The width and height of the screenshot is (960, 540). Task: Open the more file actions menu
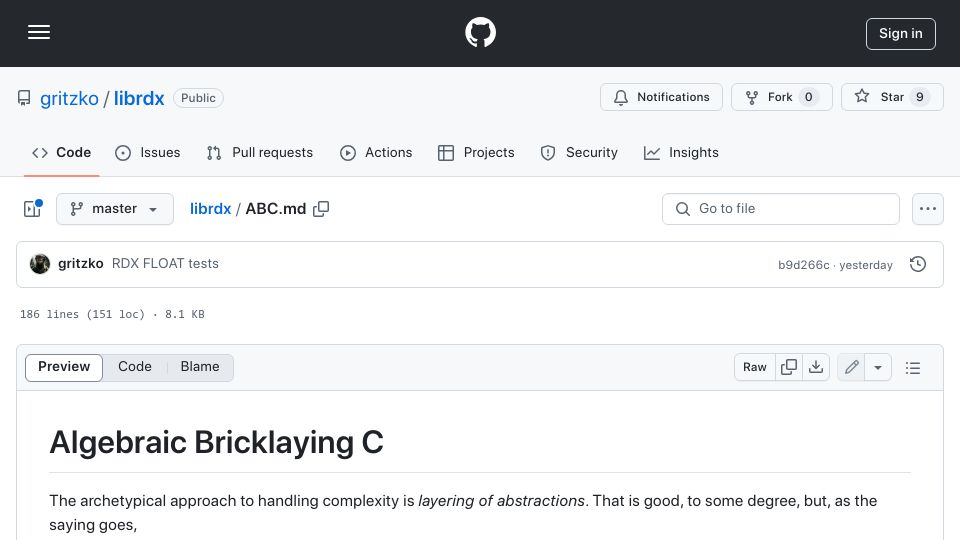(928, 209)
